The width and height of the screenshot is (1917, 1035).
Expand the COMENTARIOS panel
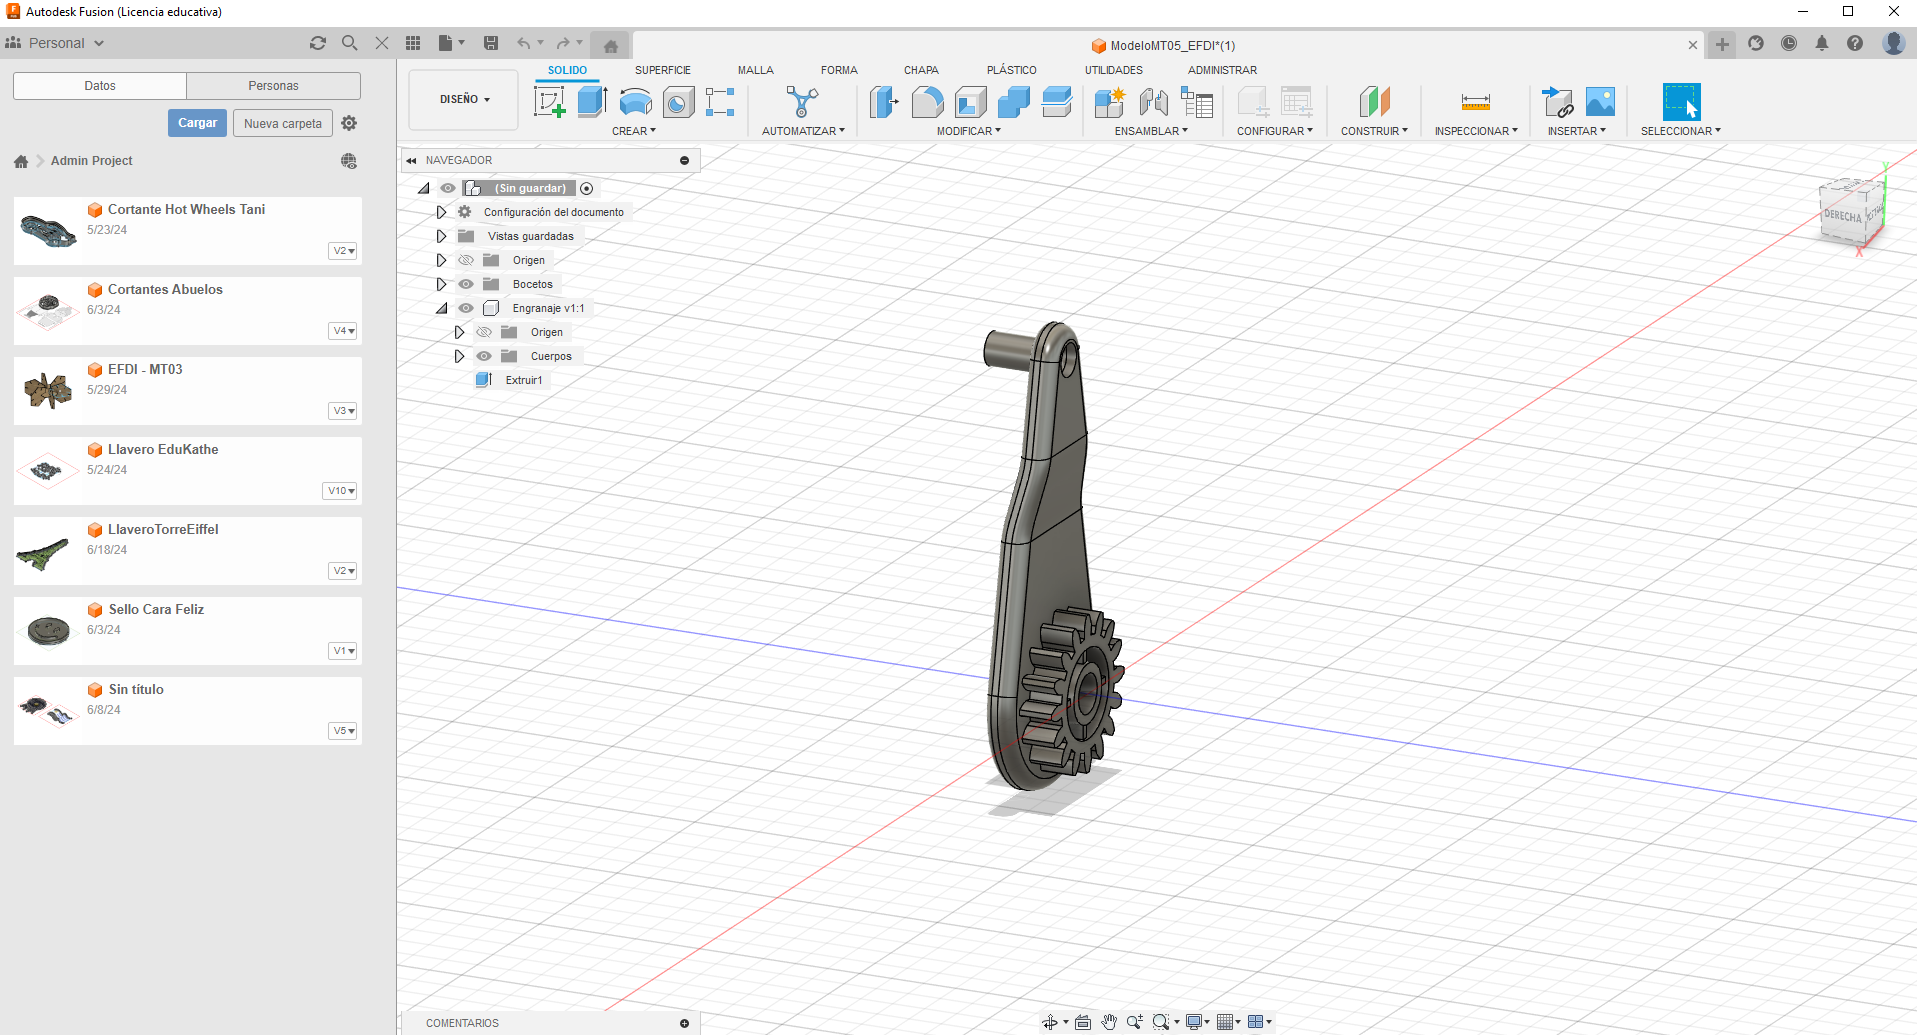click(x=684, y=1023)
